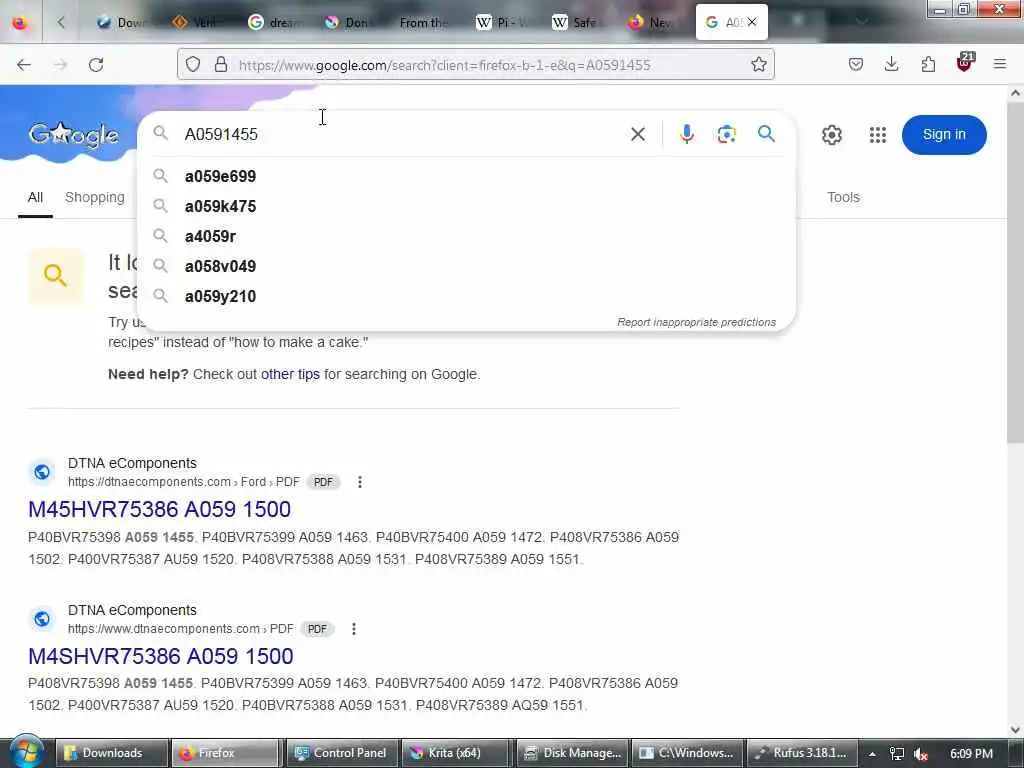The height and width of the screenshot is (768, 1024).
Task: View site security padlock info
Action: tap(221, 64)
